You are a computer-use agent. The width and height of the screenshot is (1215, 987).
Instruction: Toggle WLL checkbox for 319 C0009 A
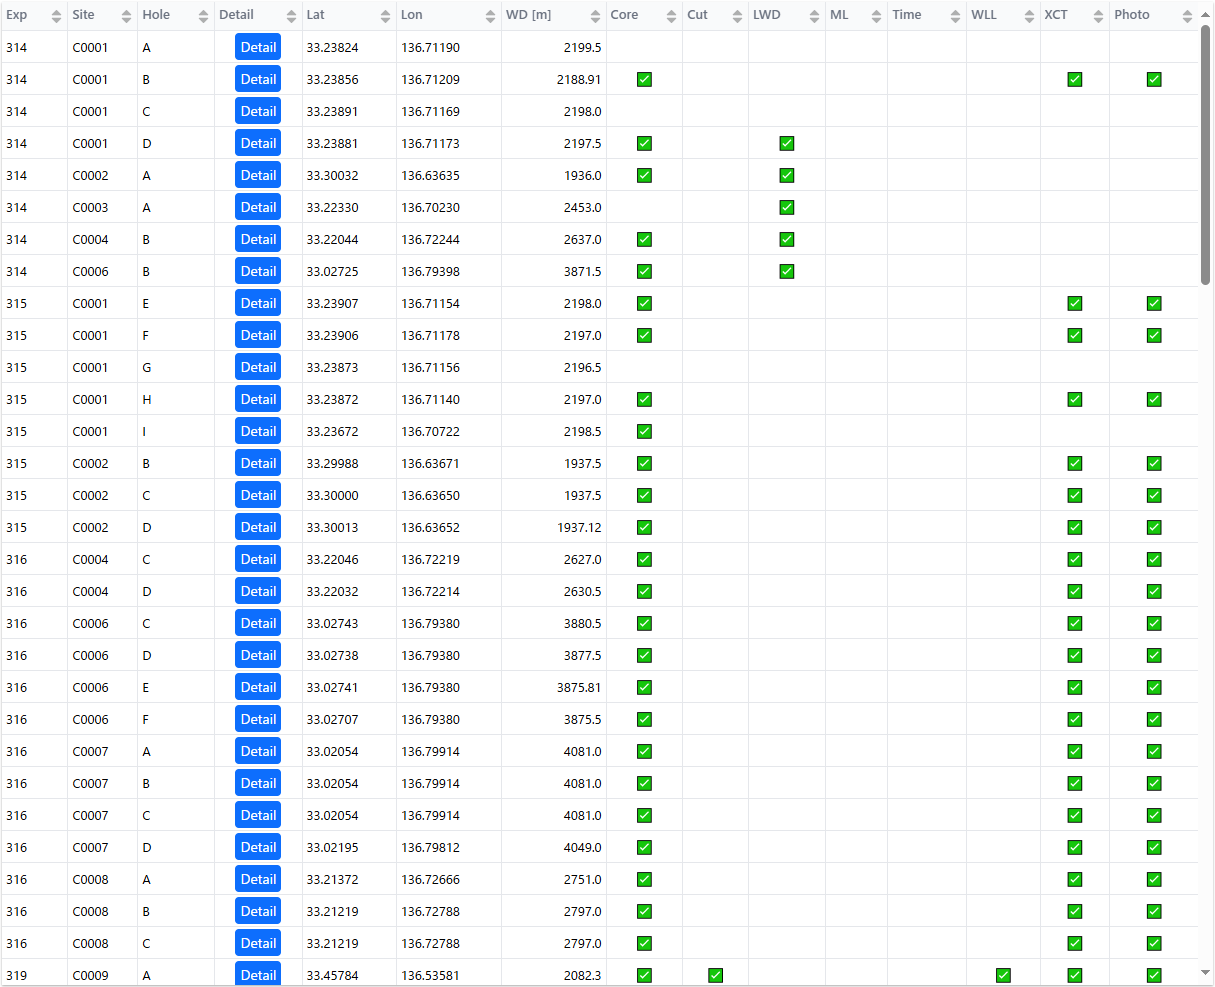[1003, 975]
